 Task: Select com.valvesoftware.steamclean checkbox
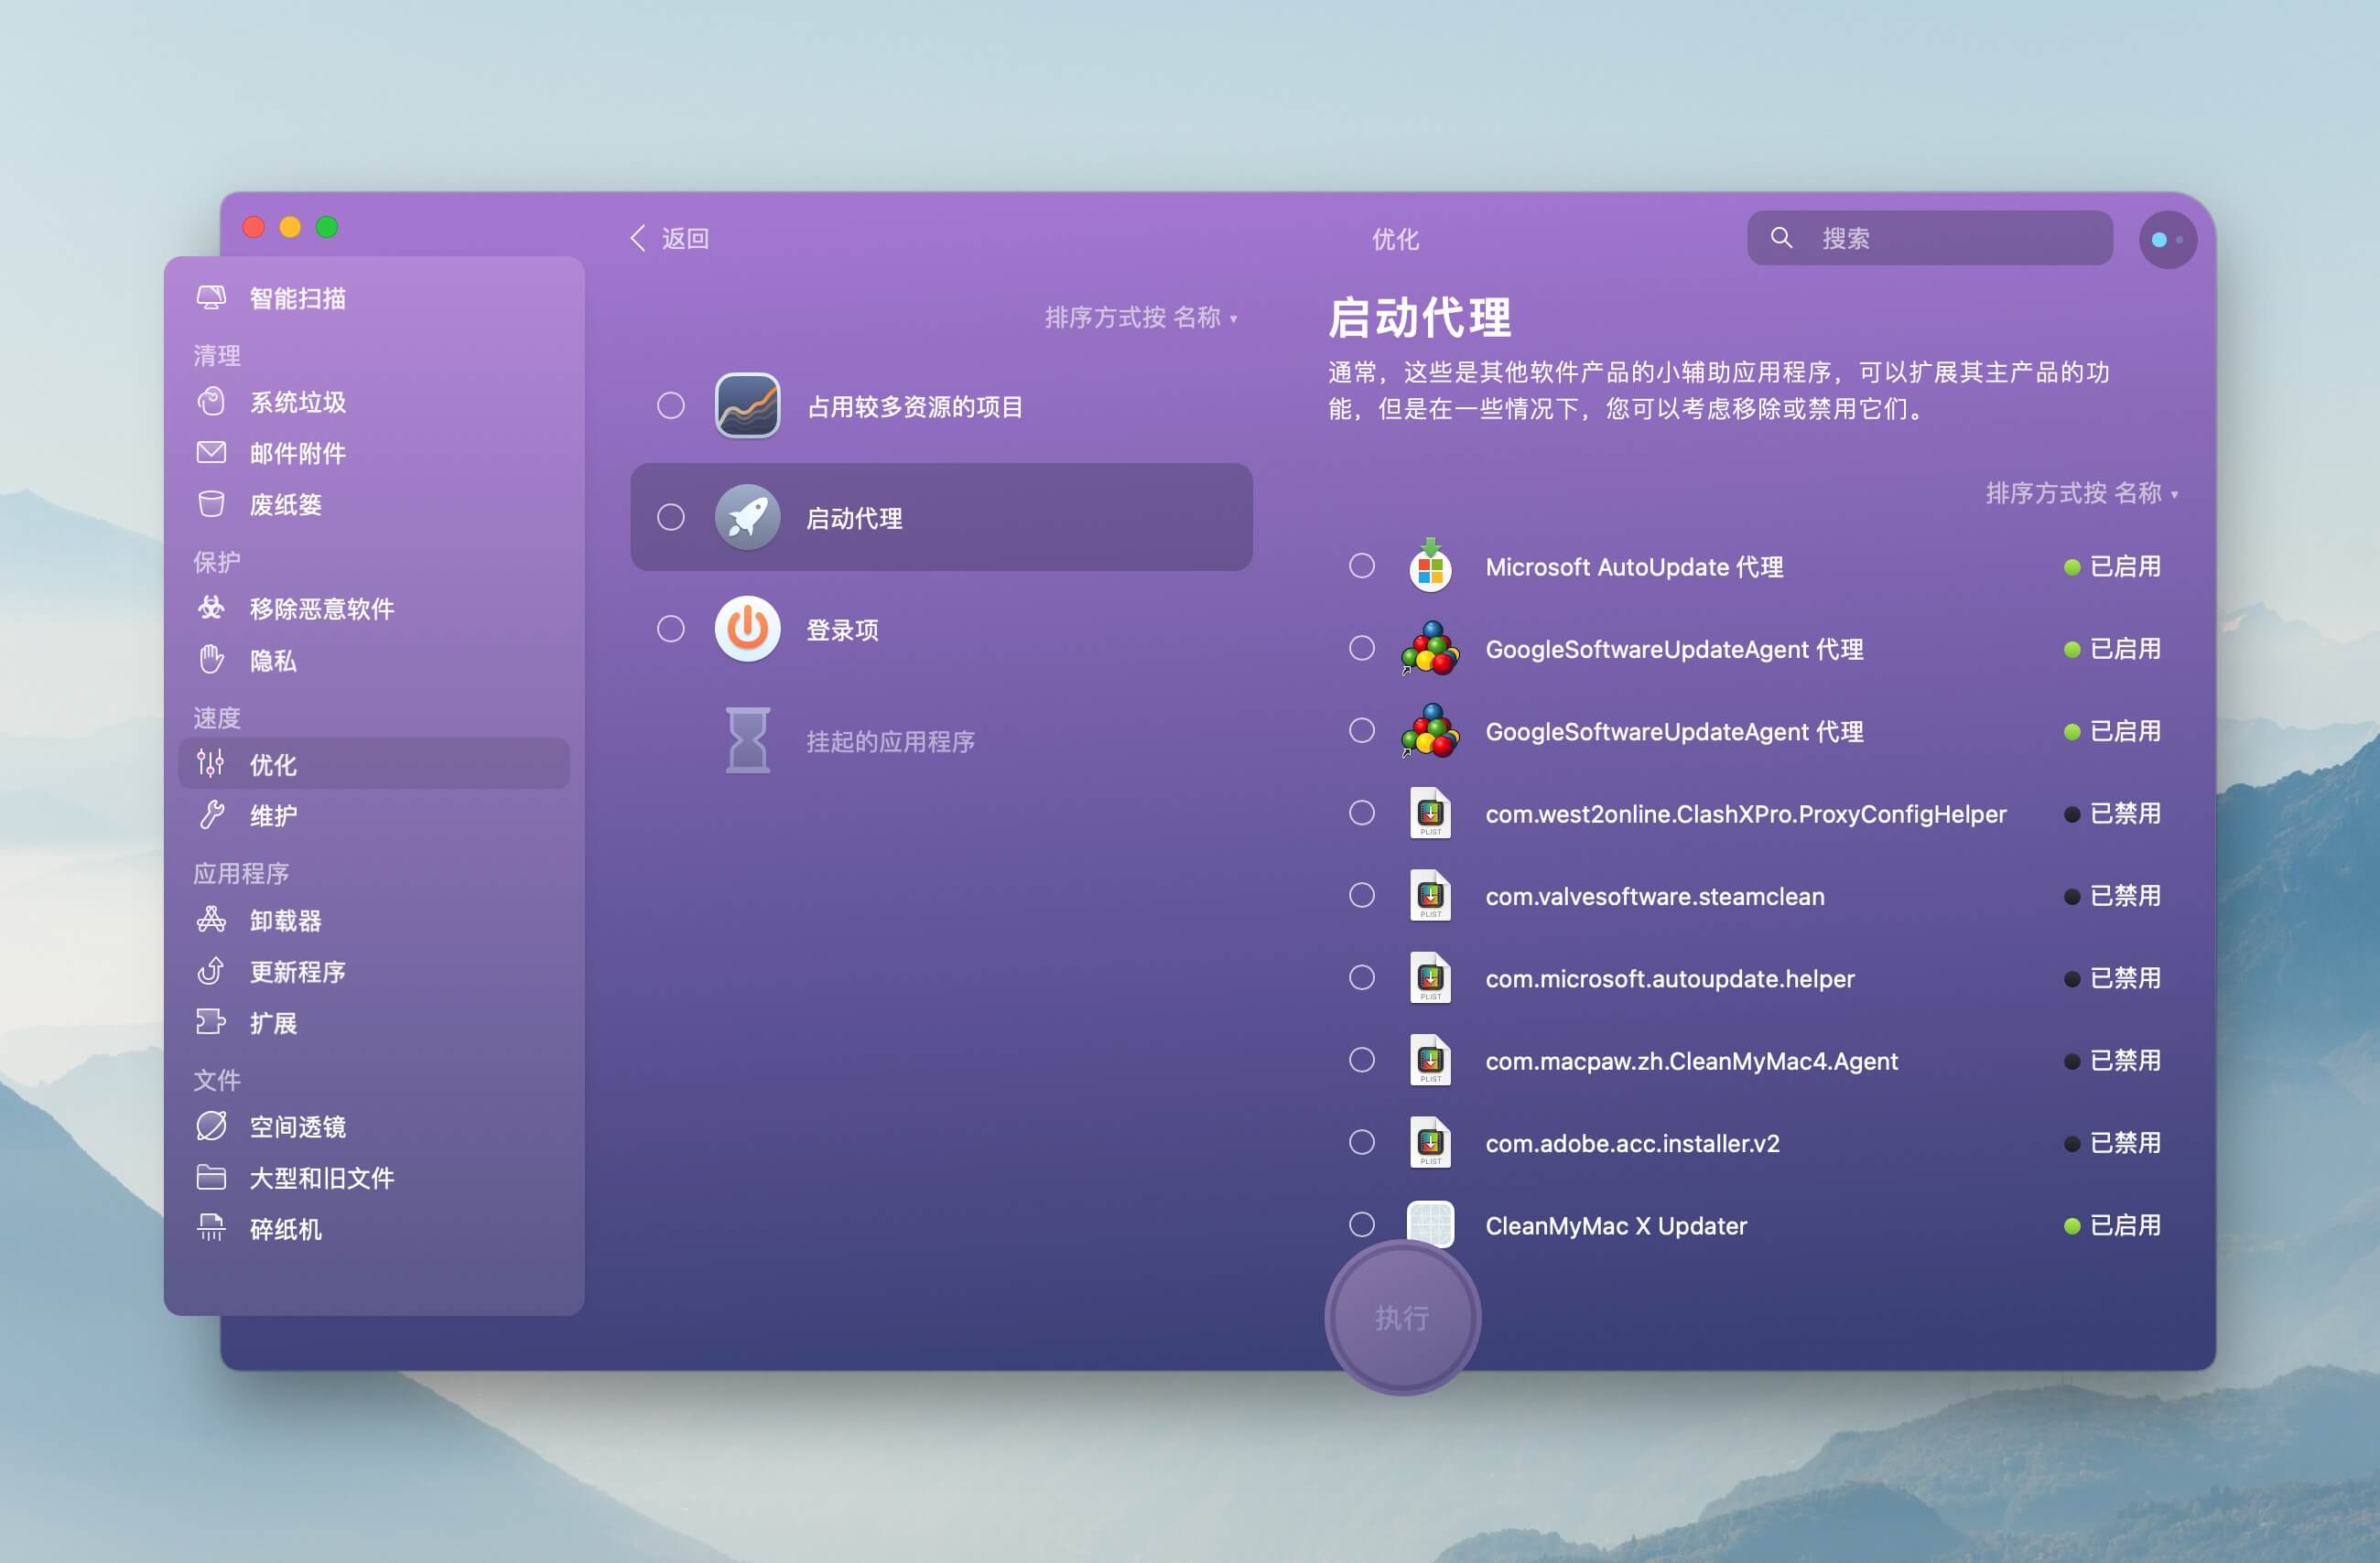[1361, 895]
